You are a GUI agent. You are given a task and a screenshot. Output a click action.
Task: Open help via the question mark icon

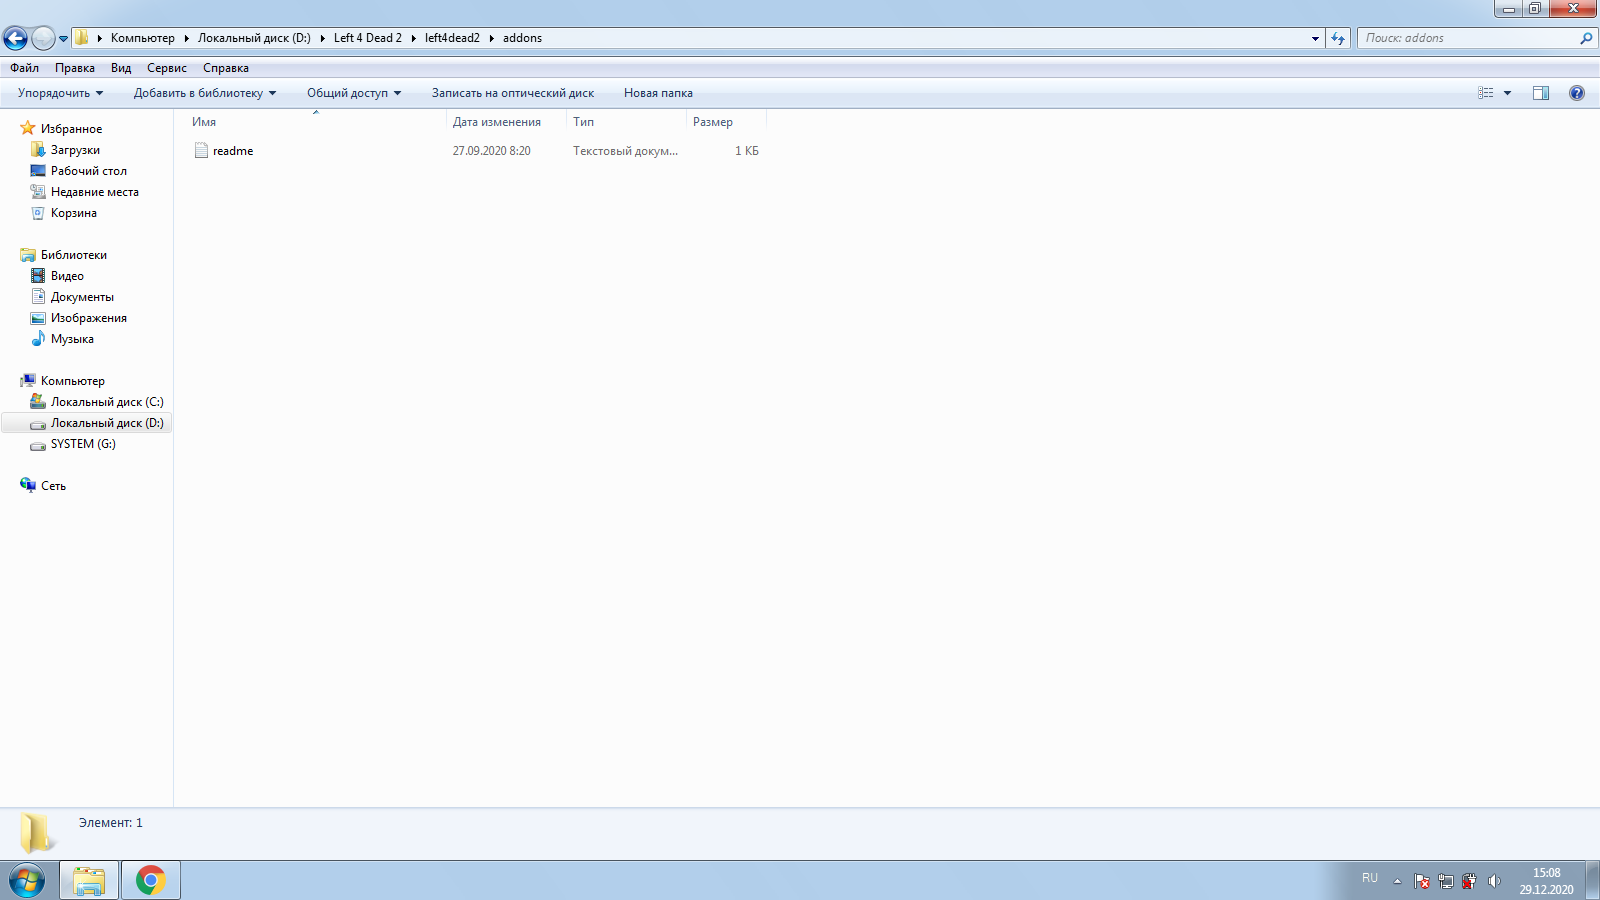(x=1577, y=93)
